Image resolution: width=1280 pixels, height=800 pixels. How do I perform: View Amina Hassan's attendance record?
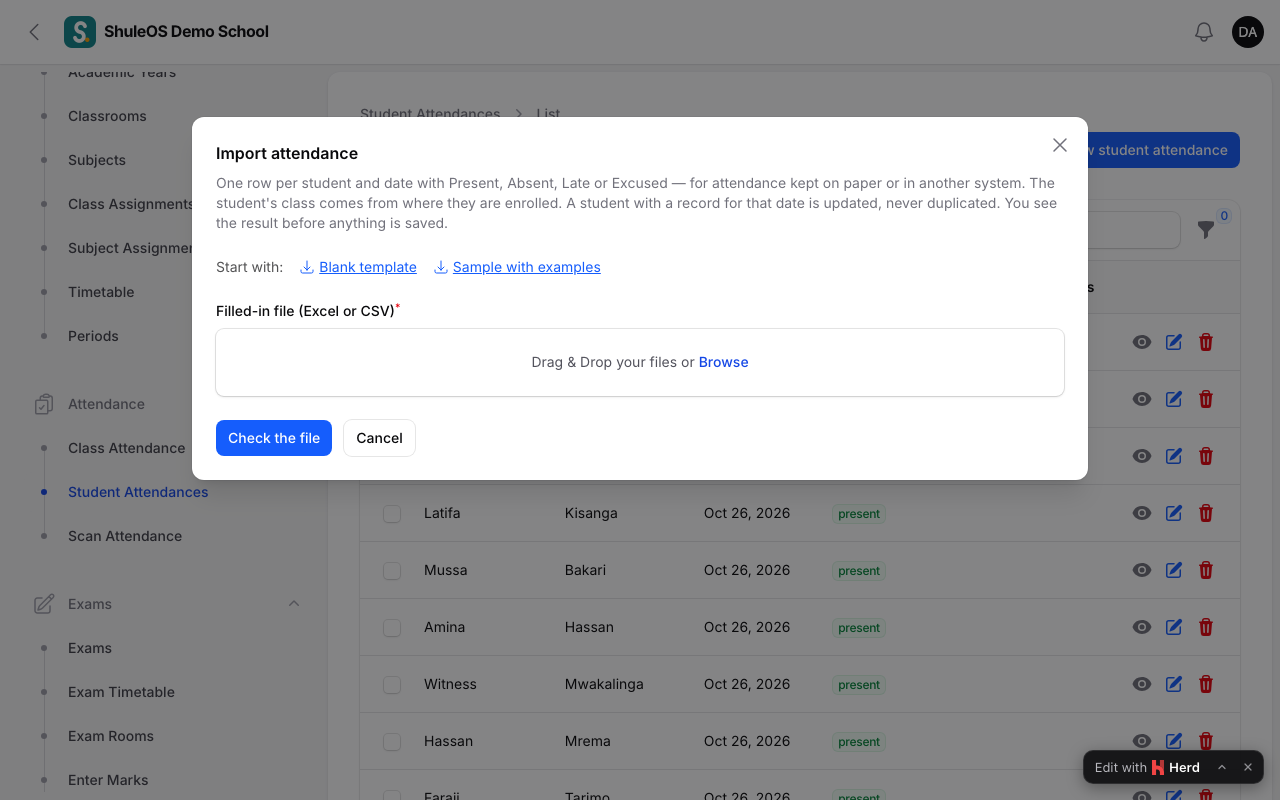coord(1142,627)
